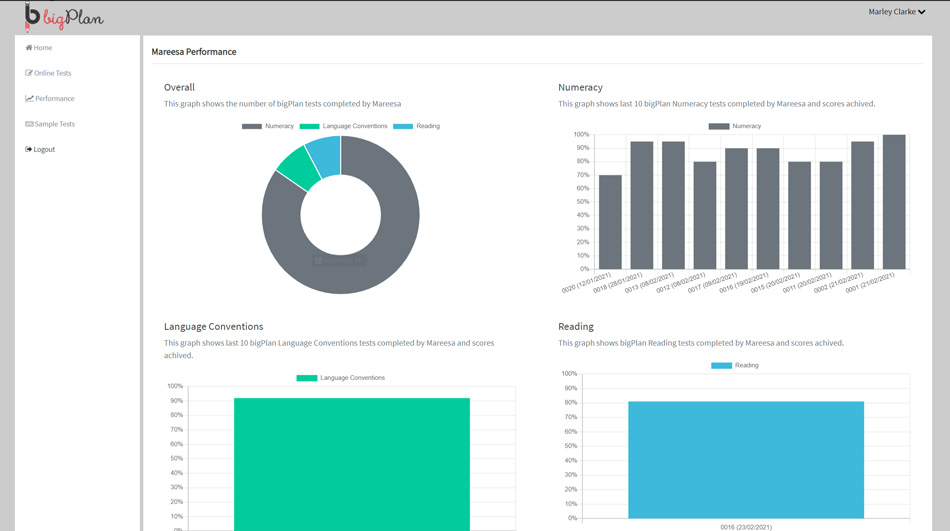Click the blue Reading legend swatch in Reading chart
This screenshot has height=531, width=950.
click(x=721, y=366)
